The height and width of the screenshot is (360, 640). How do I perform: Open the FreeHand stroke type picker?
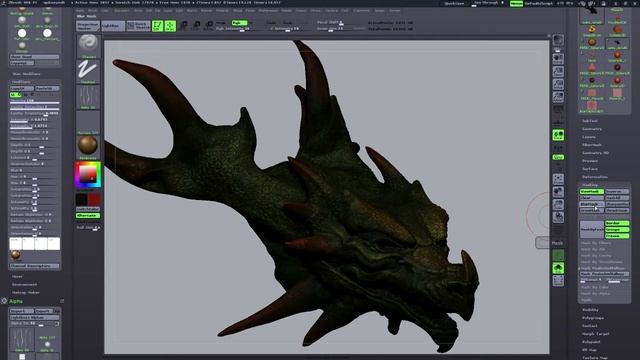click(88, 71)
